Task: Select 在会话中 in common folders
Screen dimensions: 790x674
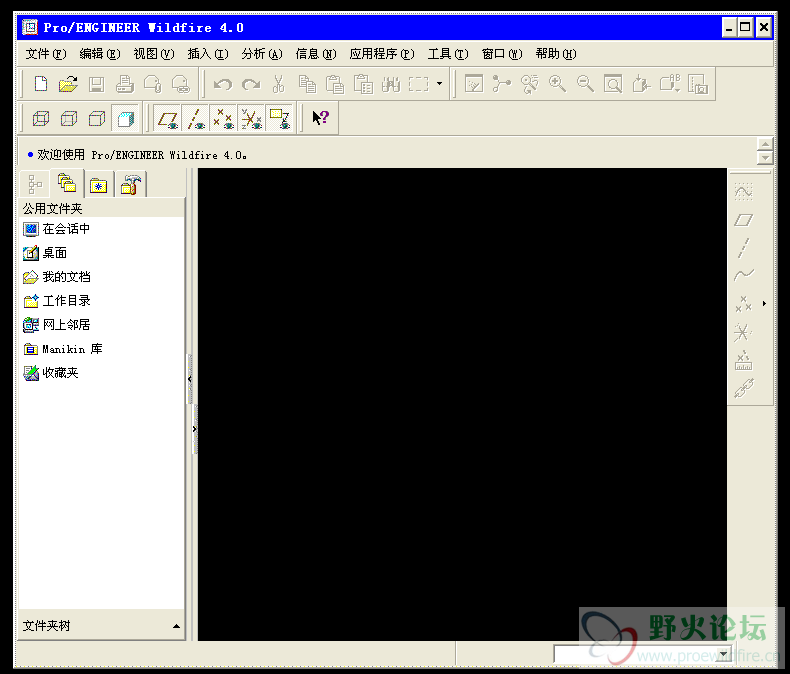Action: pyautogui.click(x=56, y=229)
